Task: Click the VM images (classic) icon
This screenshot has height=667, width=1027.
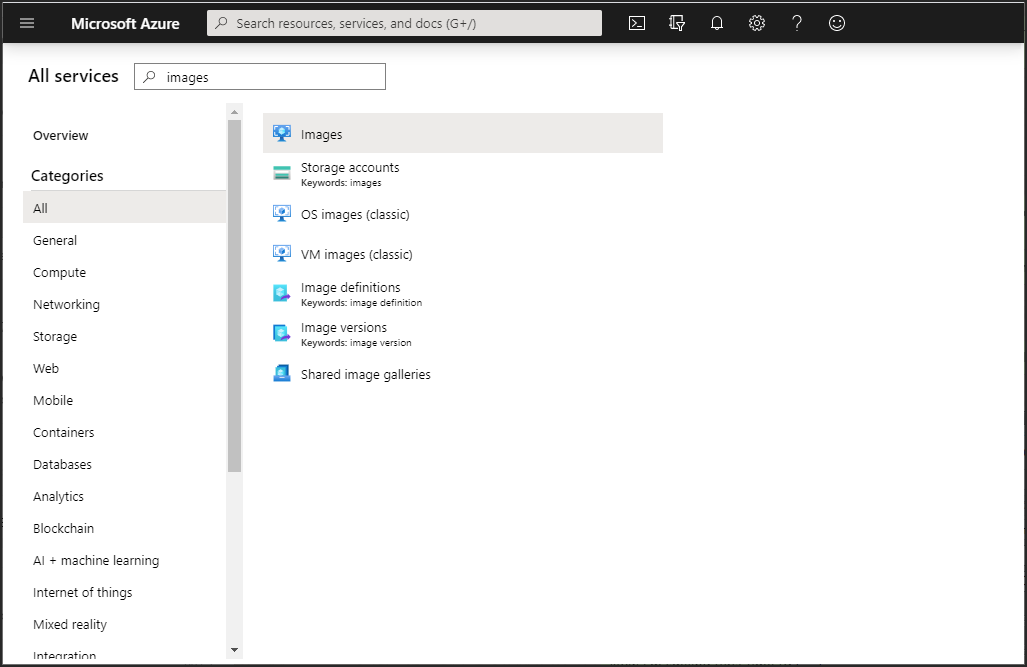Action: pyautogui.click(x=282, y=254)
